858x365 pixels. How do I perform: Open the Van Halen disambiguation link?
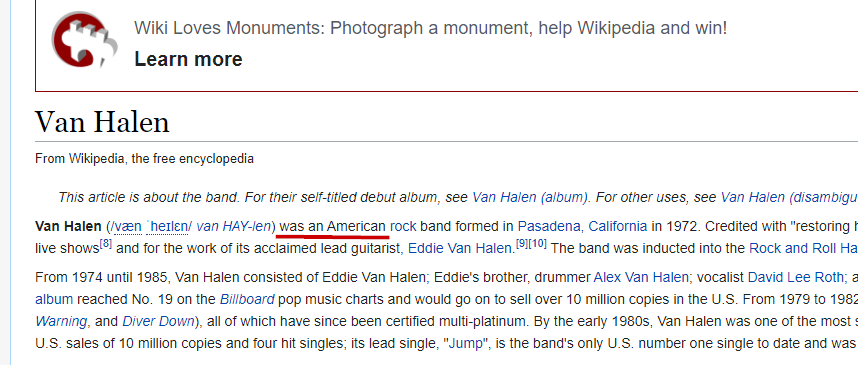coord(789,197)
